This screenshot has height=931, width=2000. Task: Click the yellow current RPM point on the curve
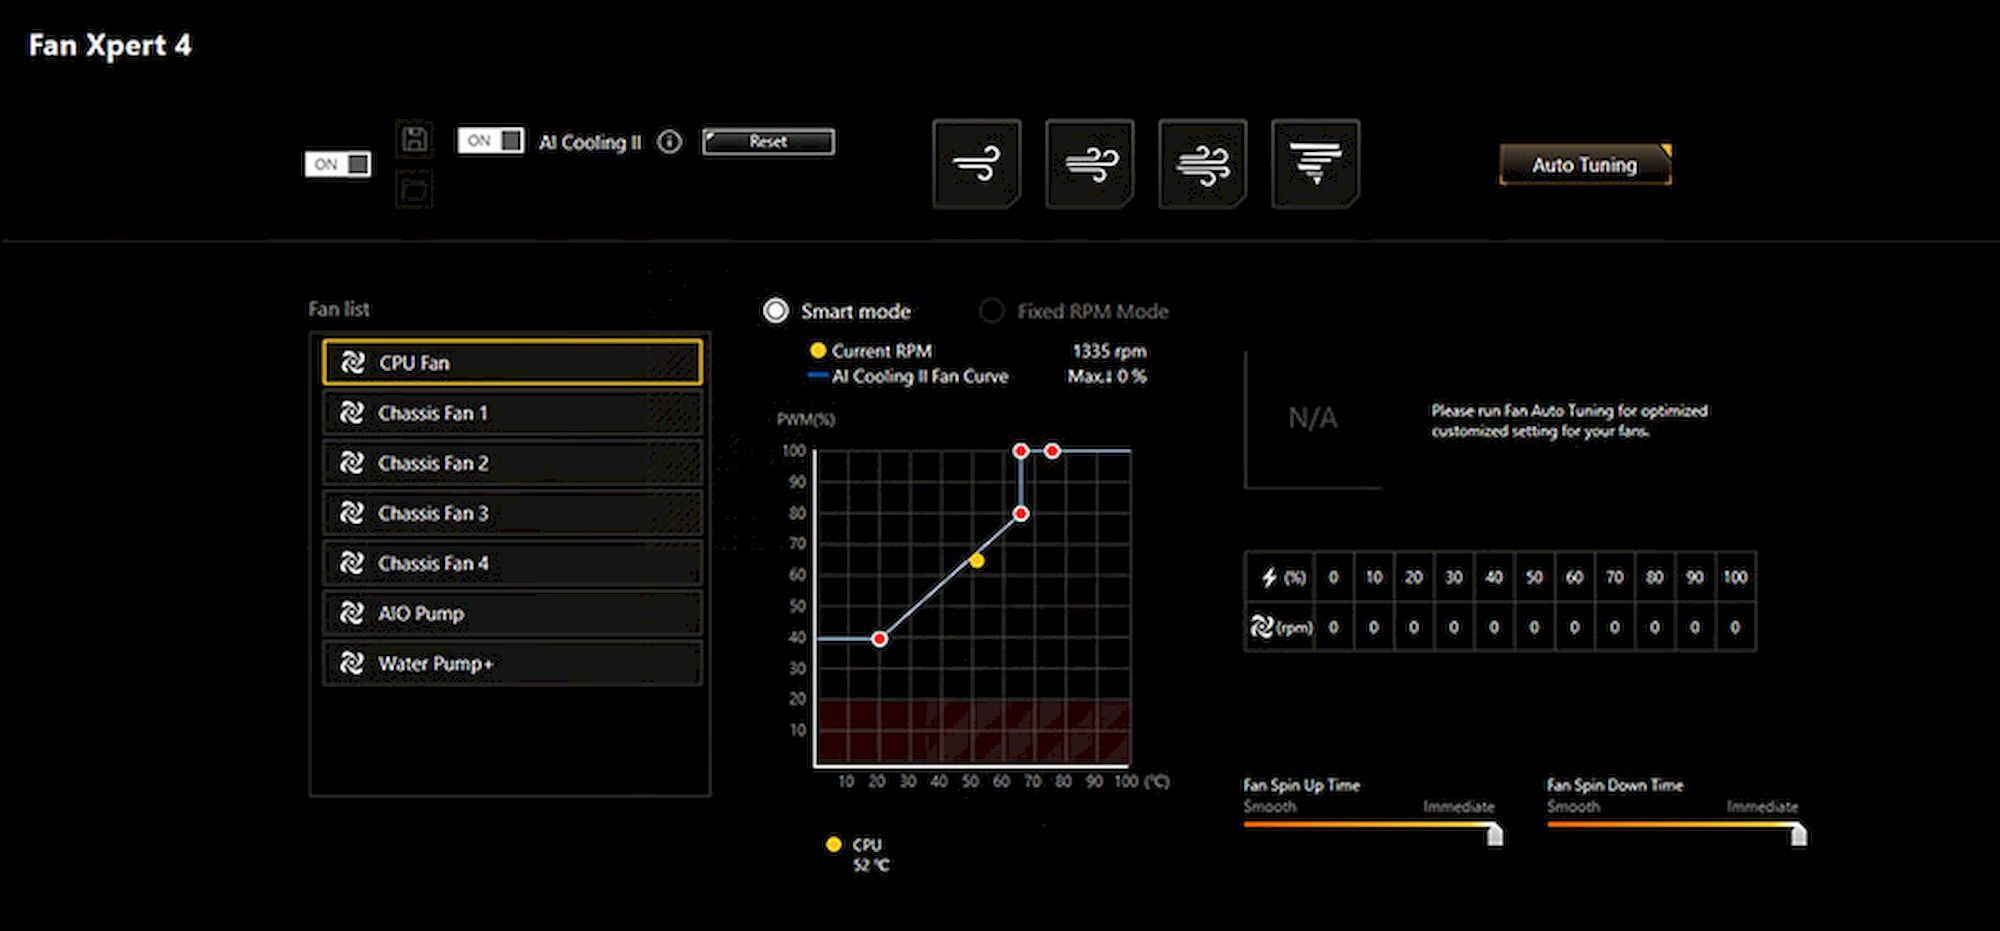click(977, 561)
